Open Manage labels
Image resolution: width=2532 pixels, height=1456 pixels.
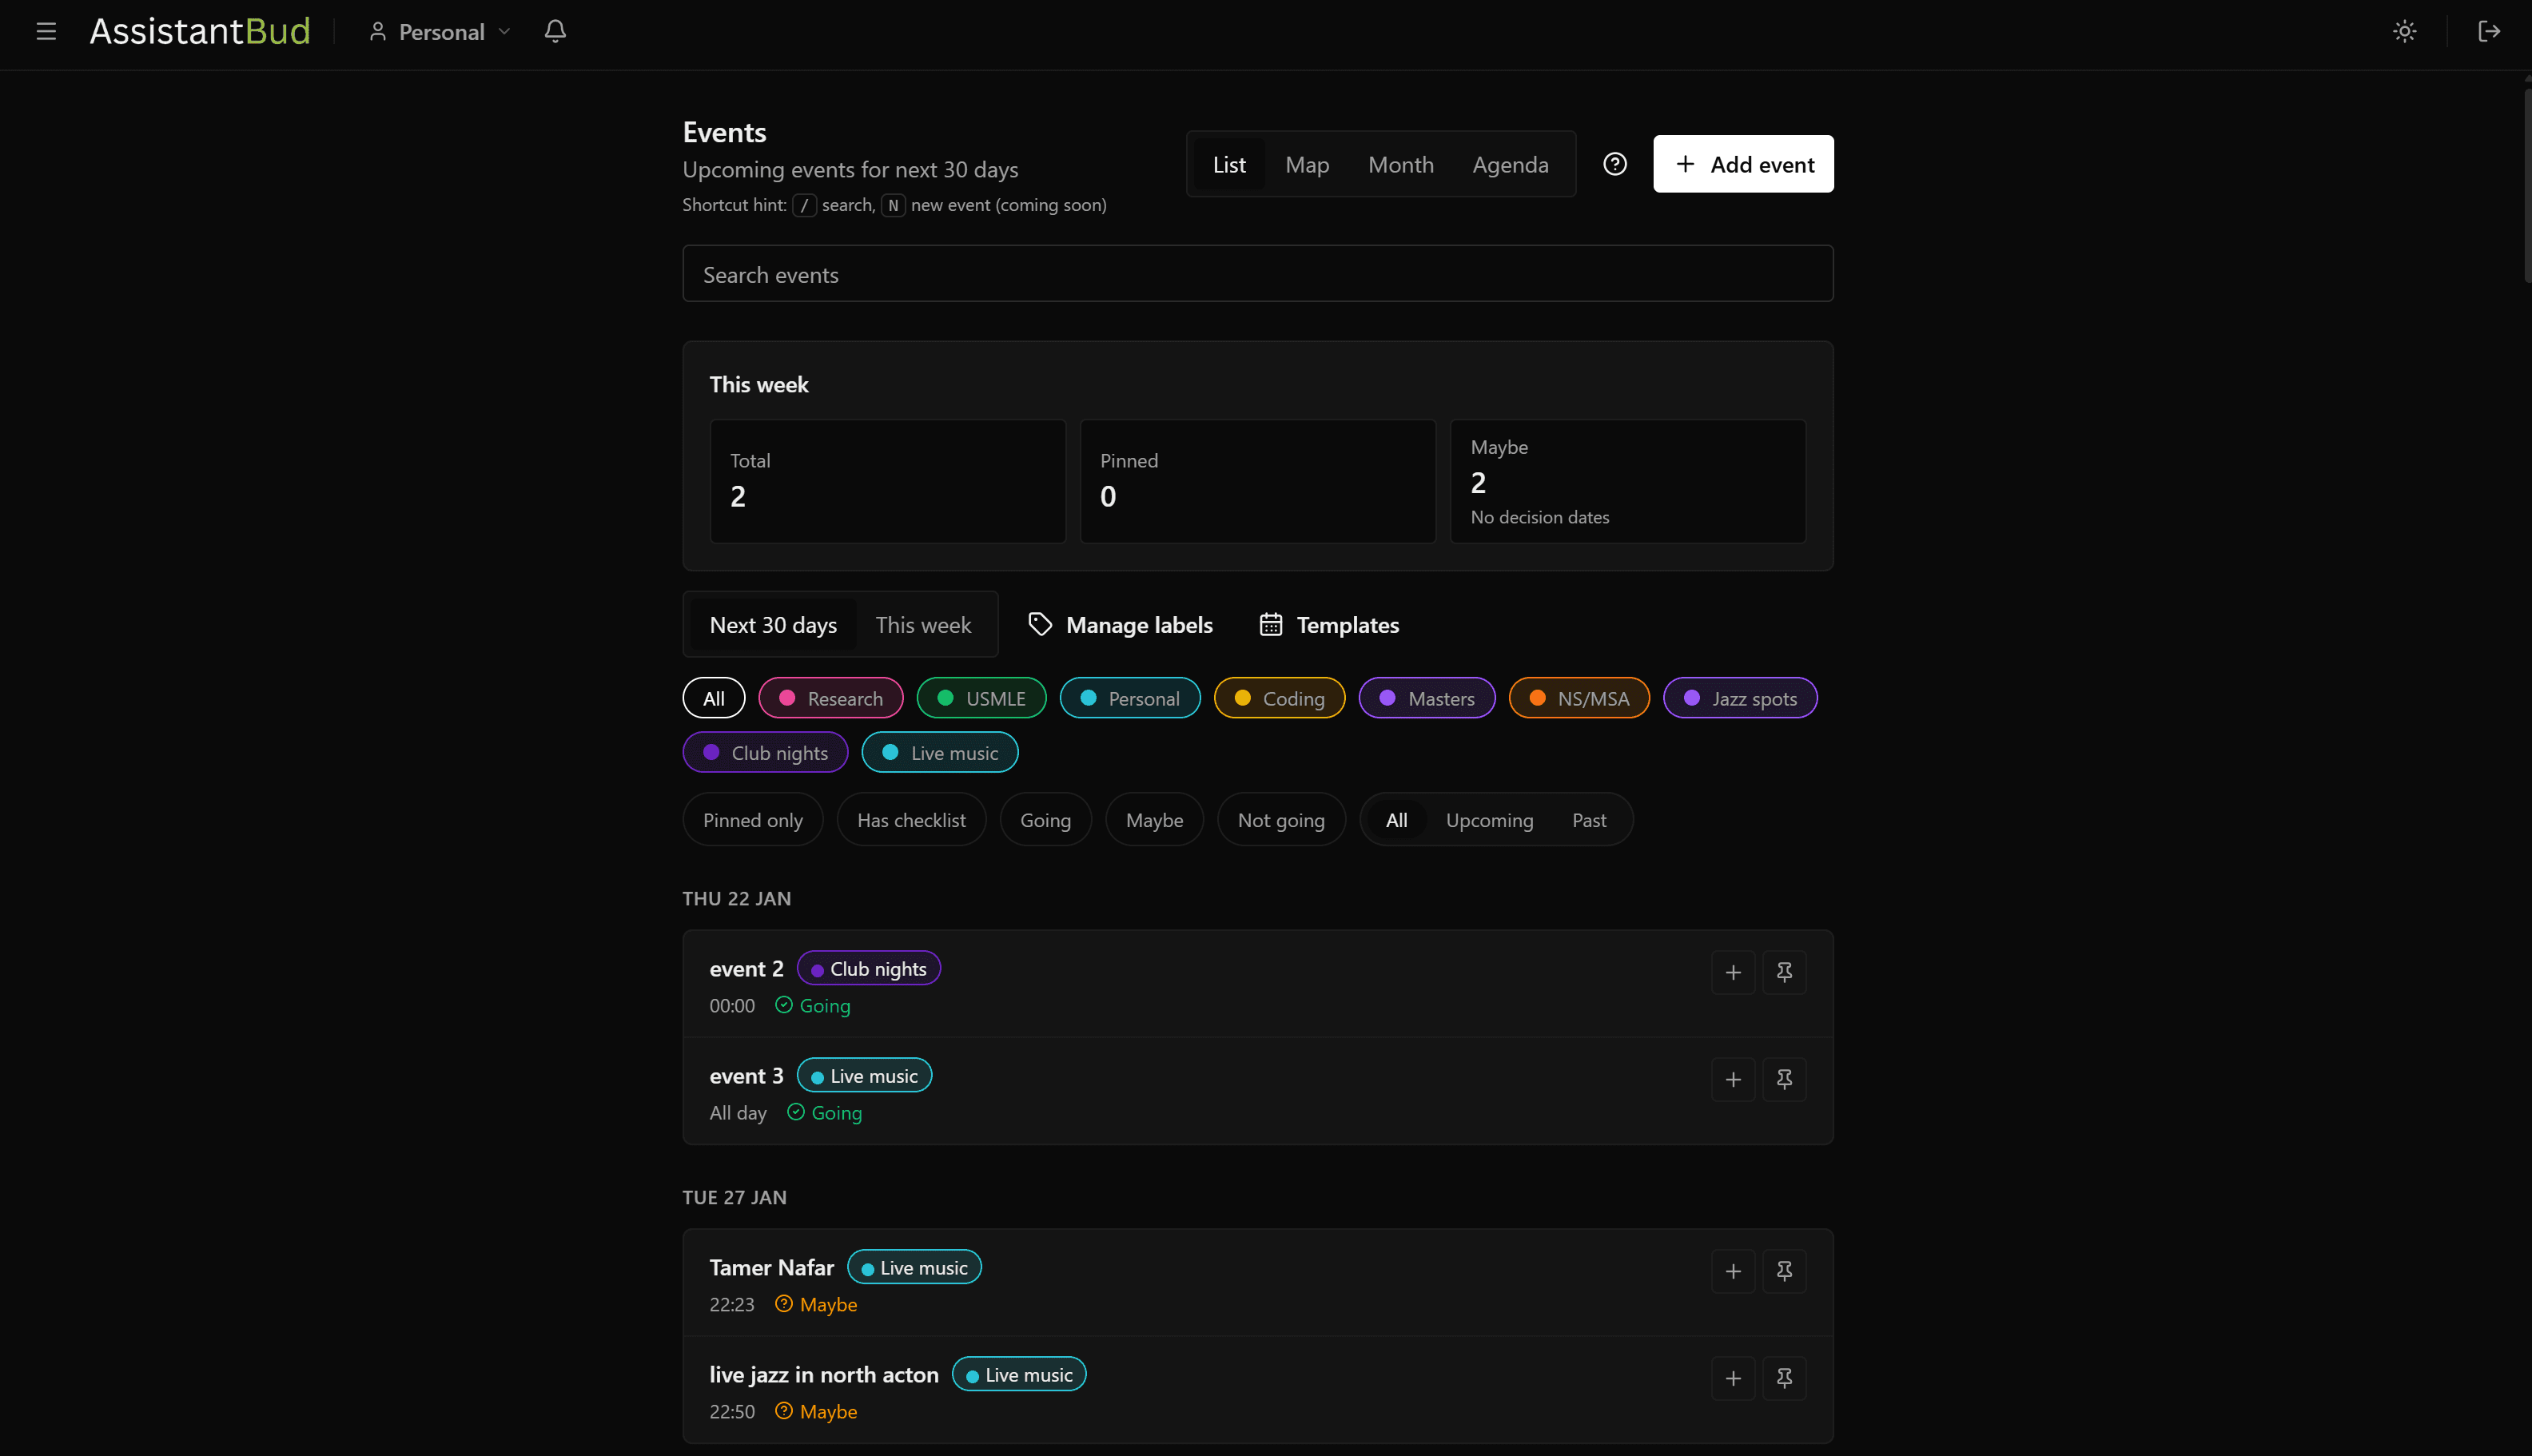pyautogui.click(x=1120, y=625)
